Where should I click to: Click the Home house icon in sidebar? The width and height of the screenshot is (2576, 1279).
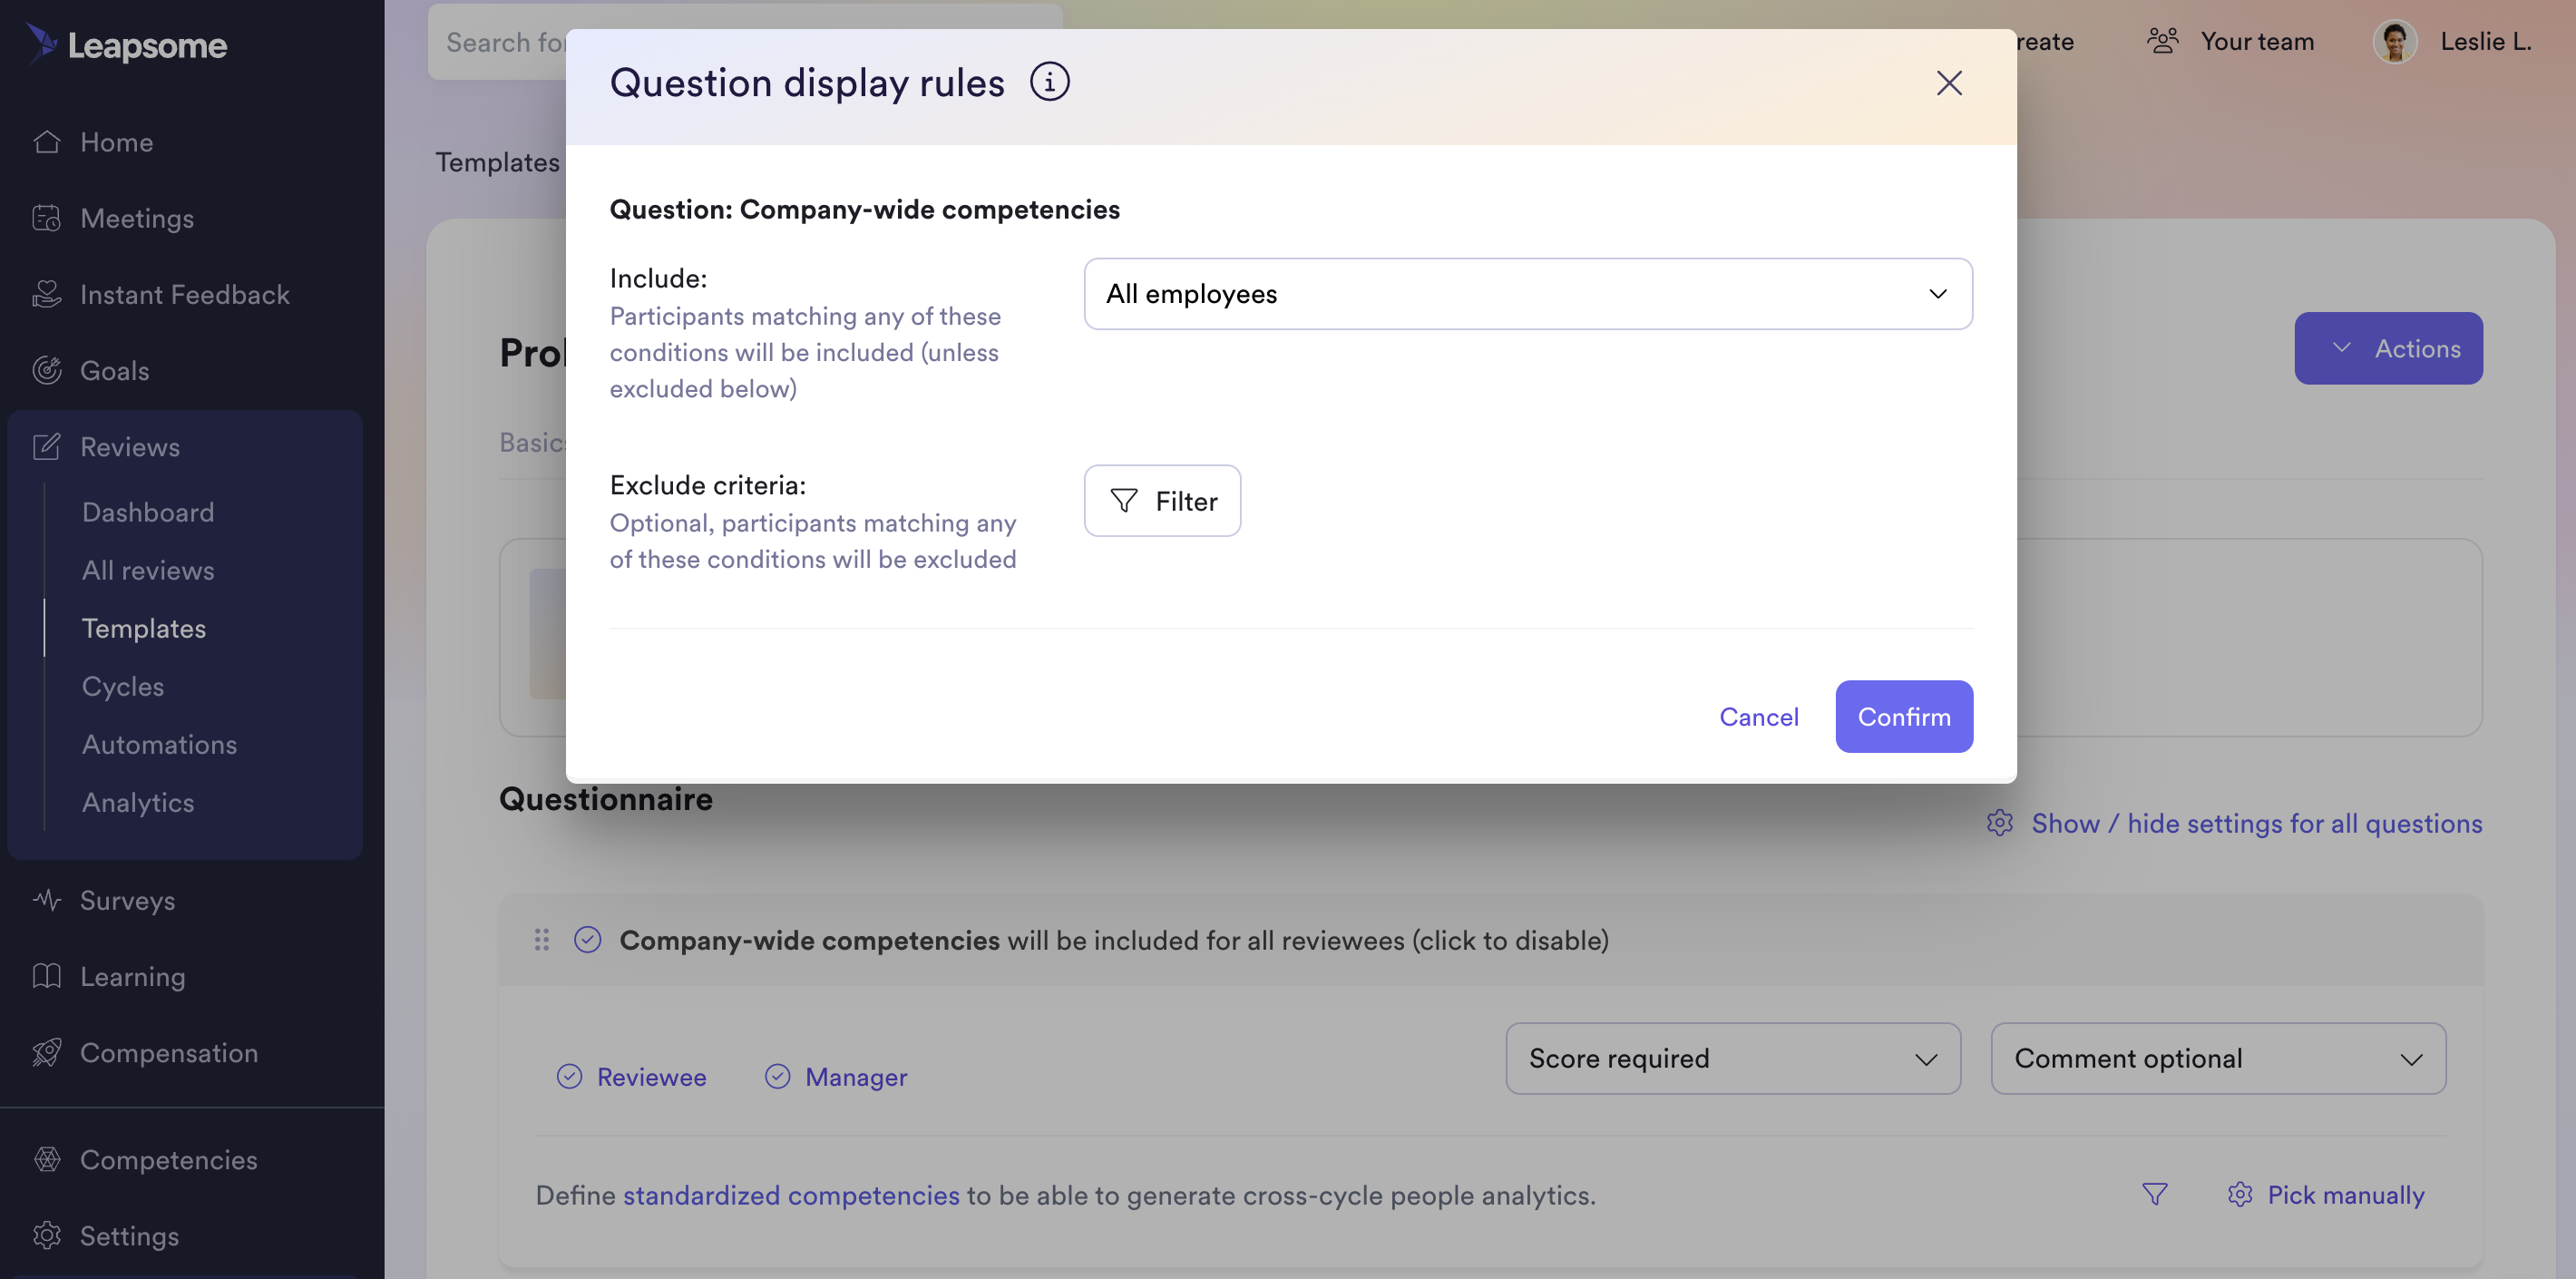coord(47,142)
